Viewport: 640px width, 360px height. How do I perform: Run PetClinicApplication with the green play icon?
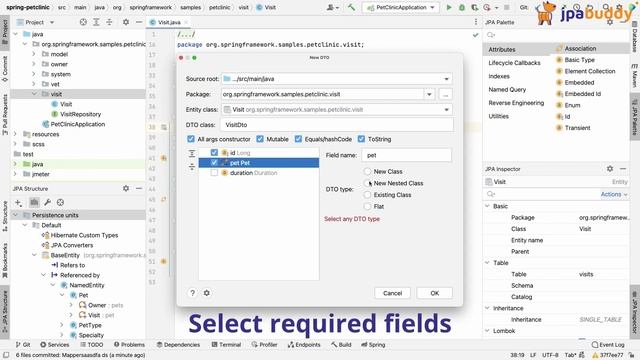pos(449,7)
